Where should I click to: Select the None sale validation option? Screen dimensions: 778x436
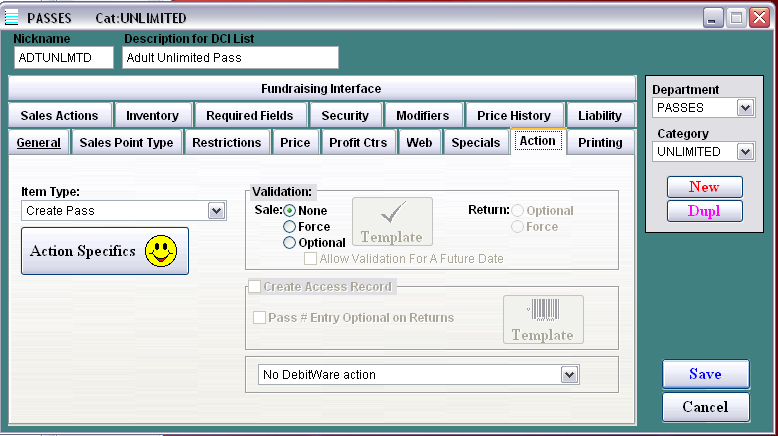click(289, 211)
